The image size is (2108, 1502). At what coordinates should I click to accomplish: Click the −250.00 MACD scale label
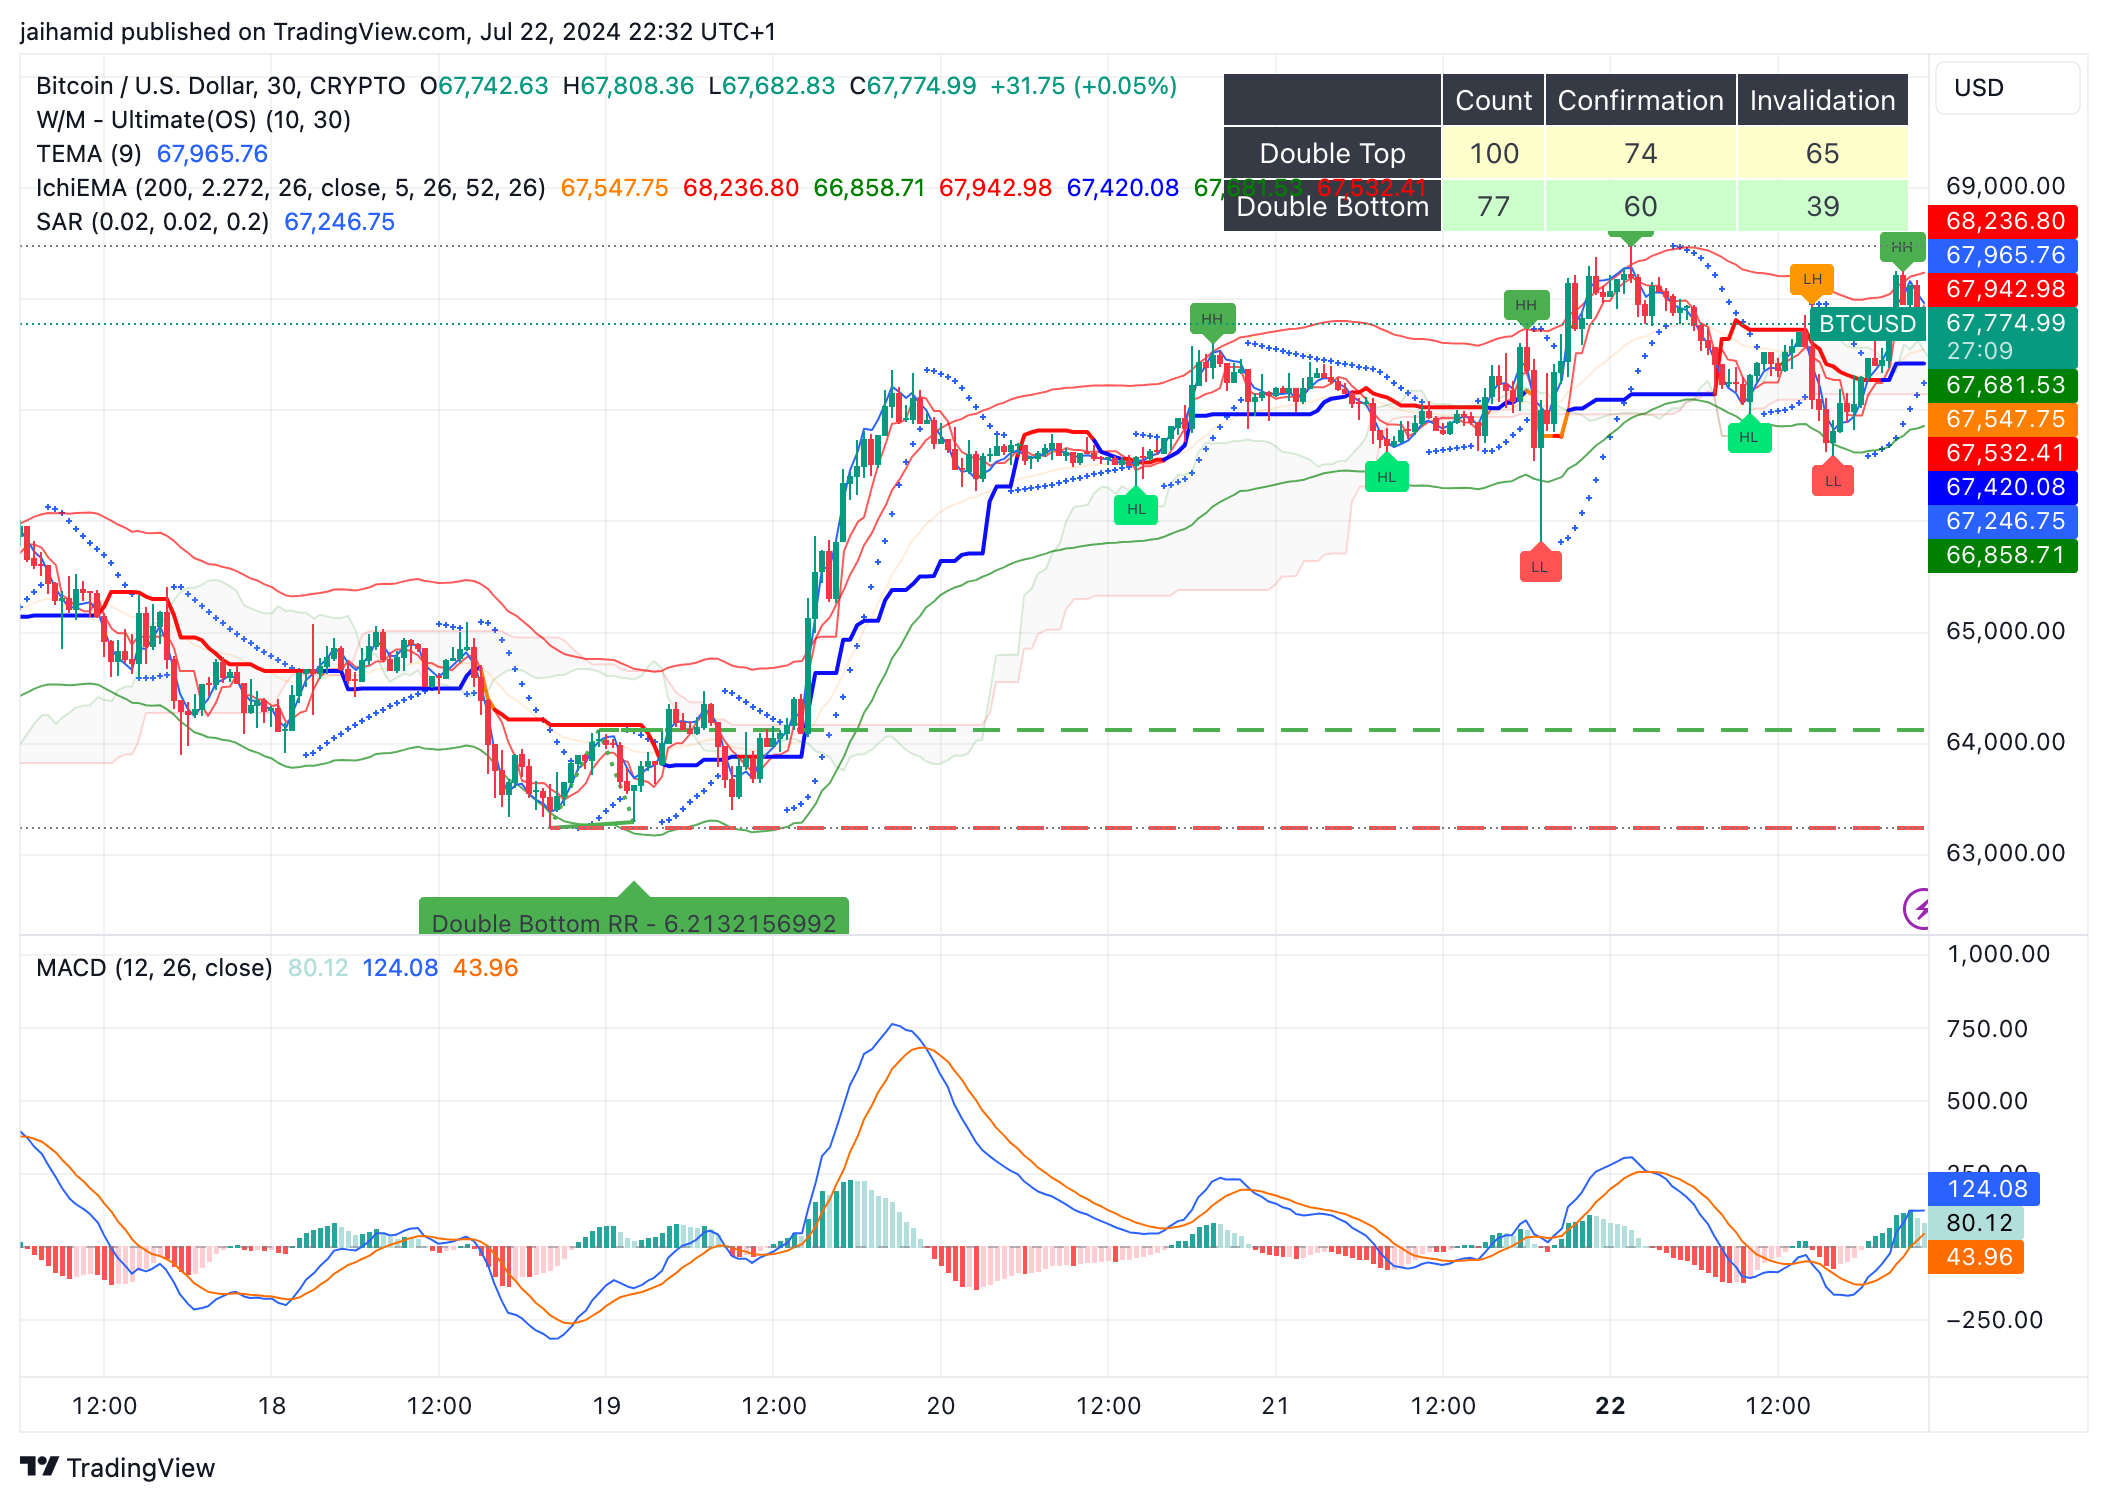(1994, 1320)
